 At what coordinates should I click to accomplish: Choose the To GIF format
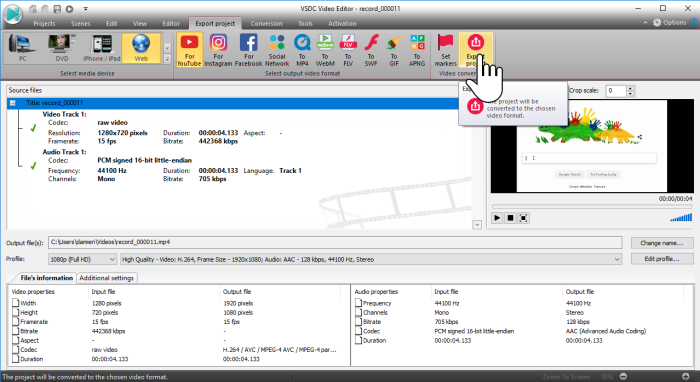coord(394,50)
